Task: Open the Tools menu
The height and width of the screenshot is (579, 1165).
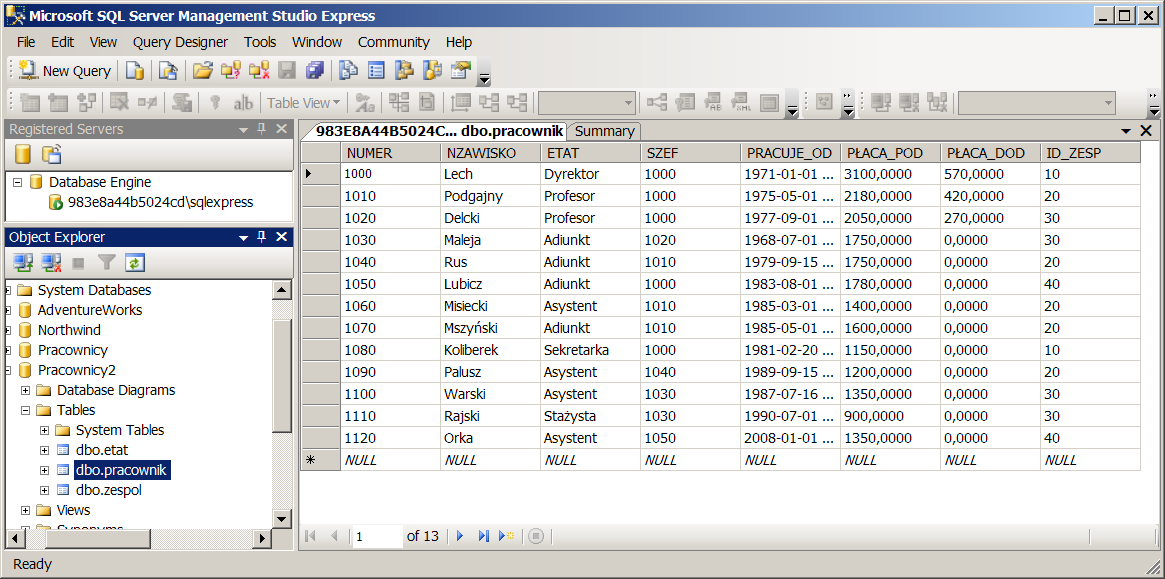Action: click(260, 42)
